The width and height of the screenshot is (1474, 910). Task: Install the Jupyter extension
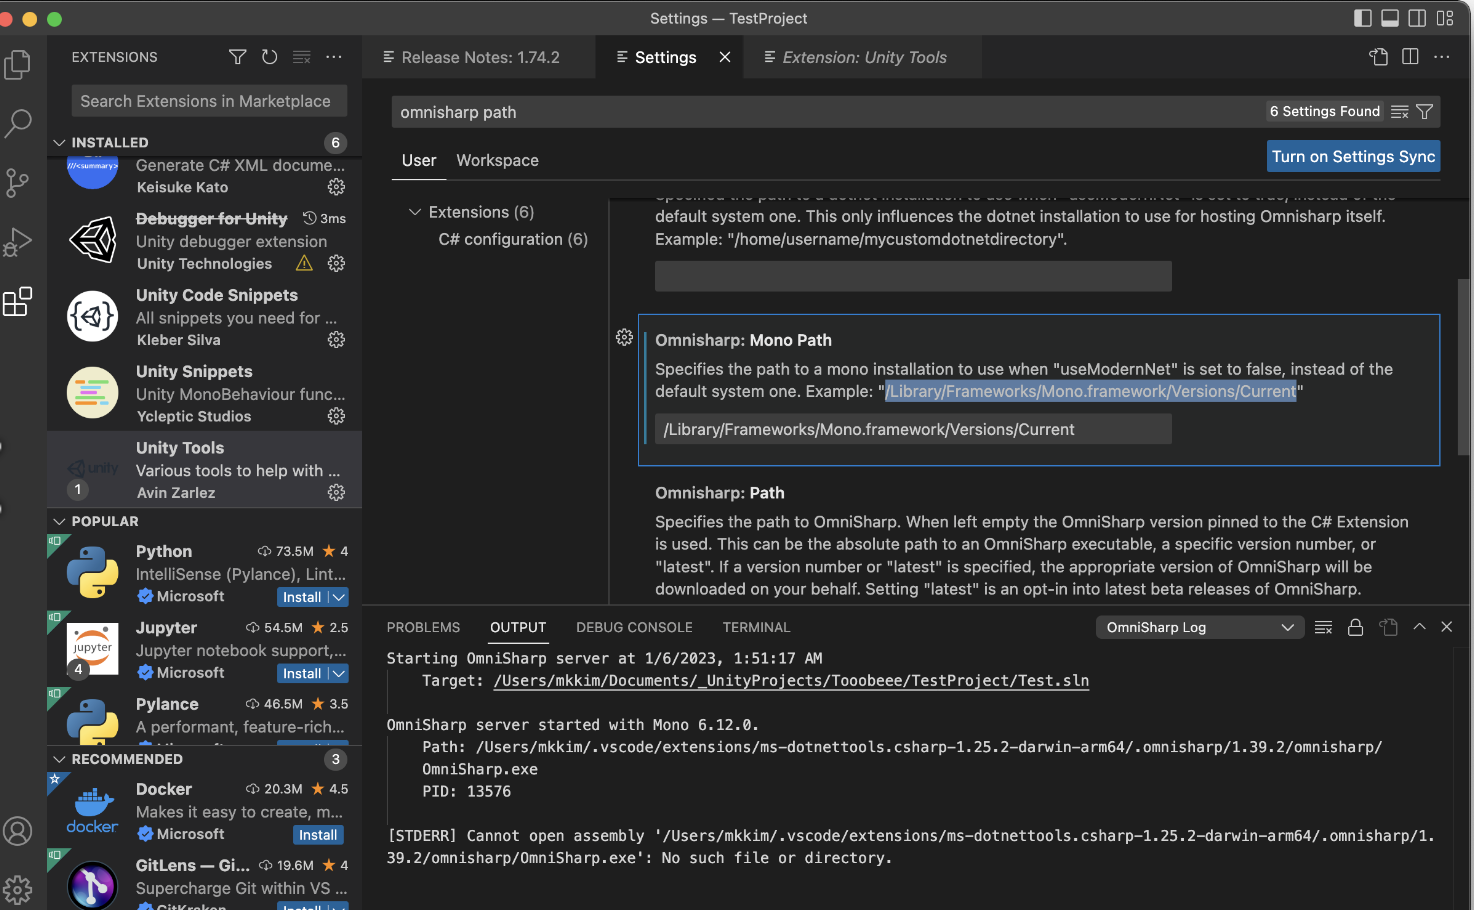click(x=302, y=674)
